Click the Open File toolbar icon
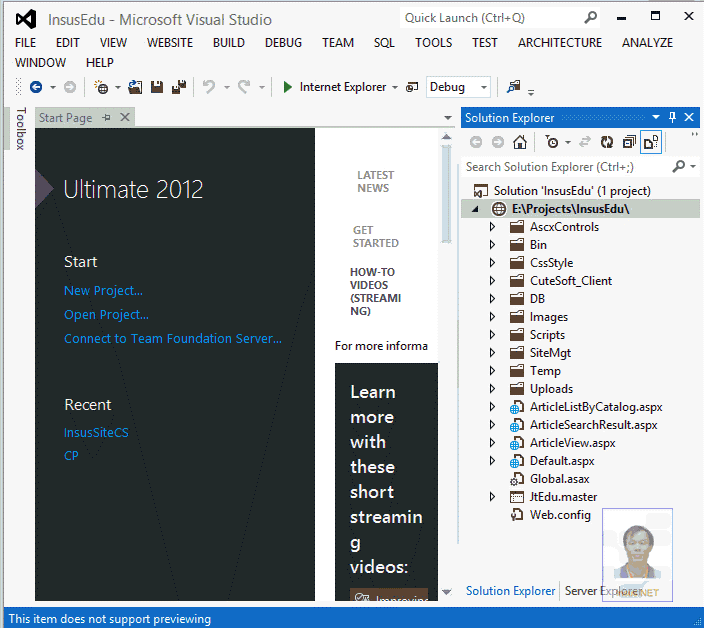 click(135, 87)
